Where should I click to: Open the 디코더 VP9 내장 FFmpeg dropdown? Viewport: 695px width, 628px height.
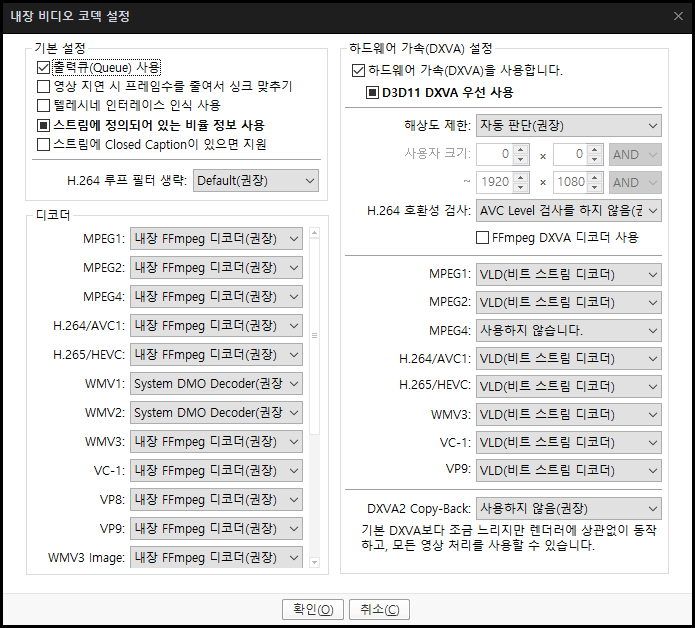point(216,529)
